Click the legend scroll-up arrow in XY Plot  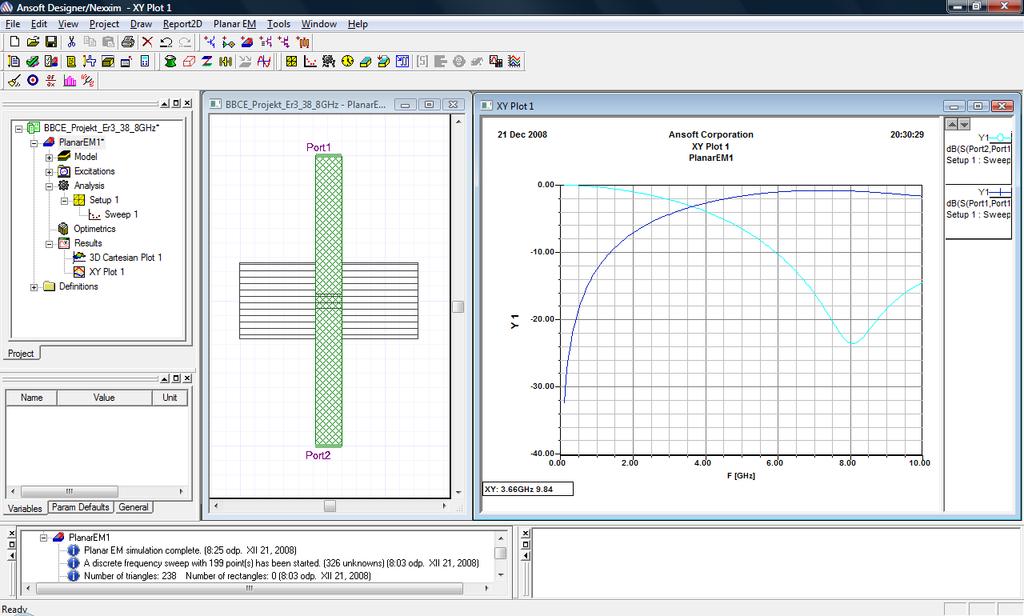(952, 124)
